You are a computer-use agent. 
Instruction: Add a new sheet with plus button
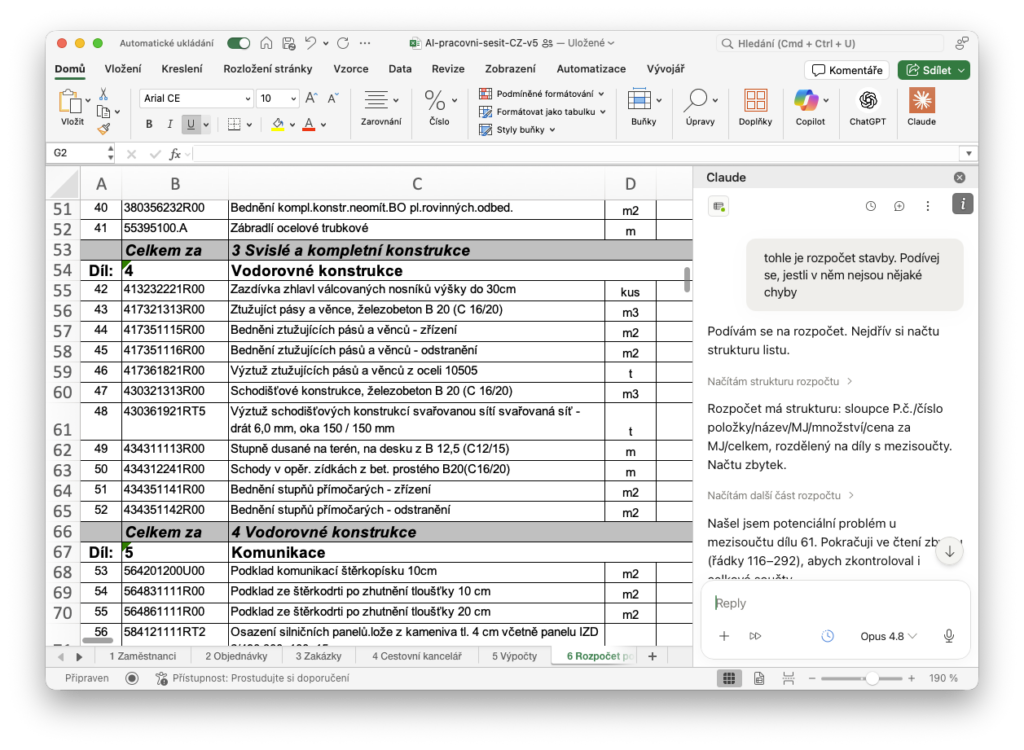[652, 656]
